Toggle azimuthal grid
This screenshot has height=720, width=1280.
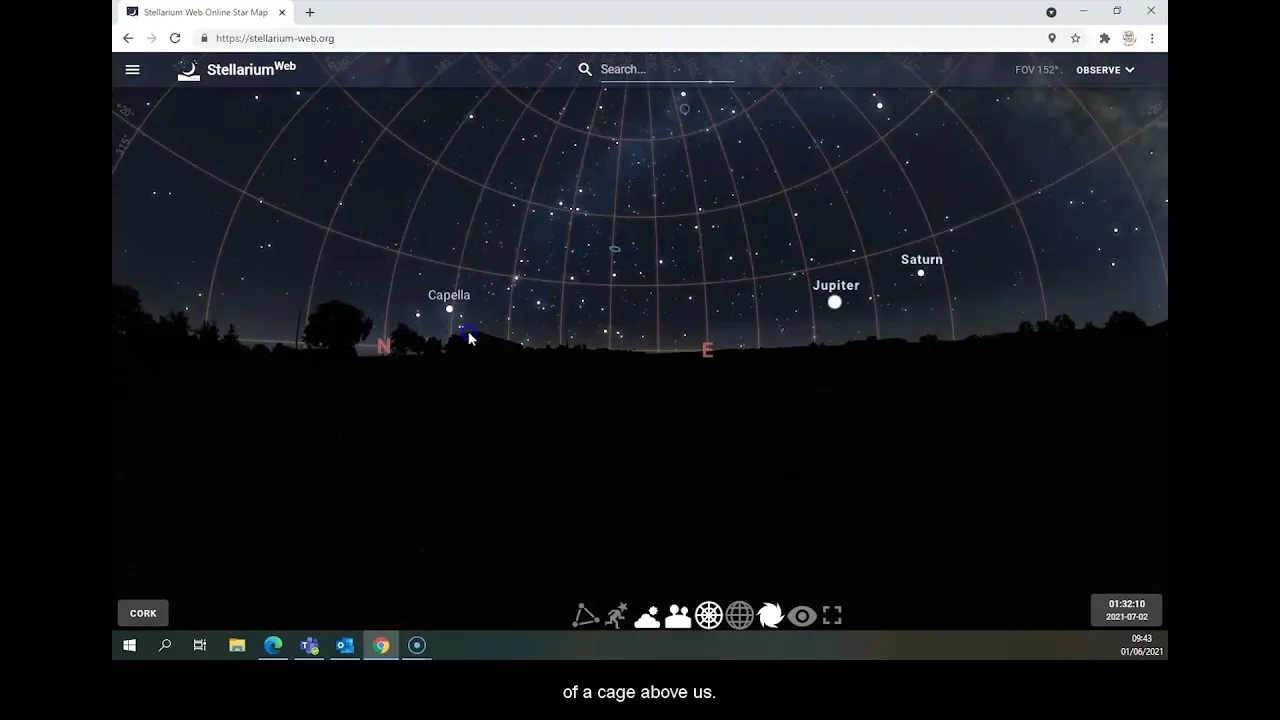709,616
